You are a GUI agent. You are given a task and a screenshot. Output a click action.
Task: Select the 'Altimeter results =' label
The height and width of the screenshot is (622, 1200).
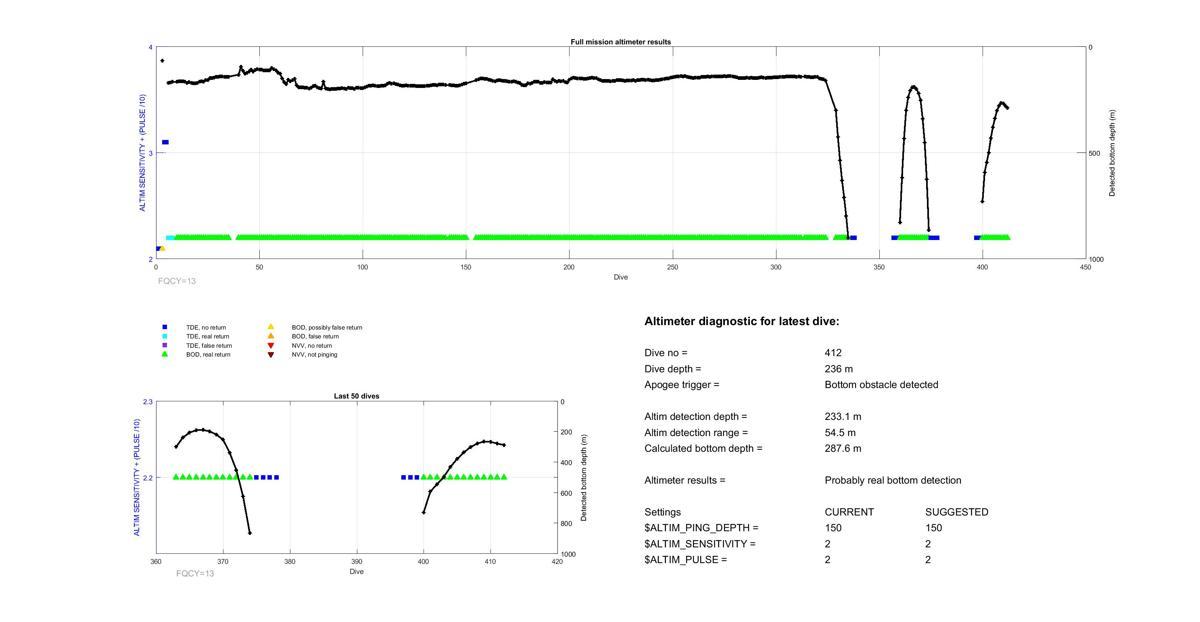pyautogui.click(x=685, y=481)
